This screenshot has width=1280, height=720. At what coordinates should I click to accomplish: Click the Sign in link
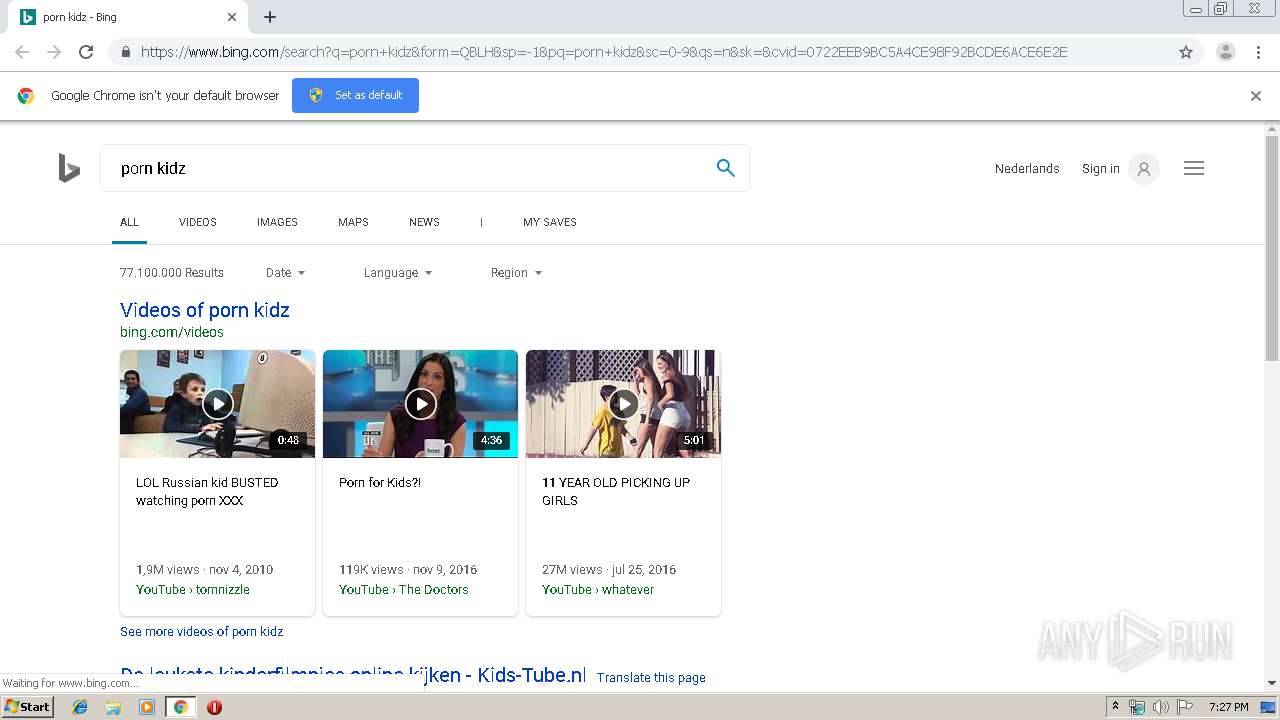(1101, 169)
